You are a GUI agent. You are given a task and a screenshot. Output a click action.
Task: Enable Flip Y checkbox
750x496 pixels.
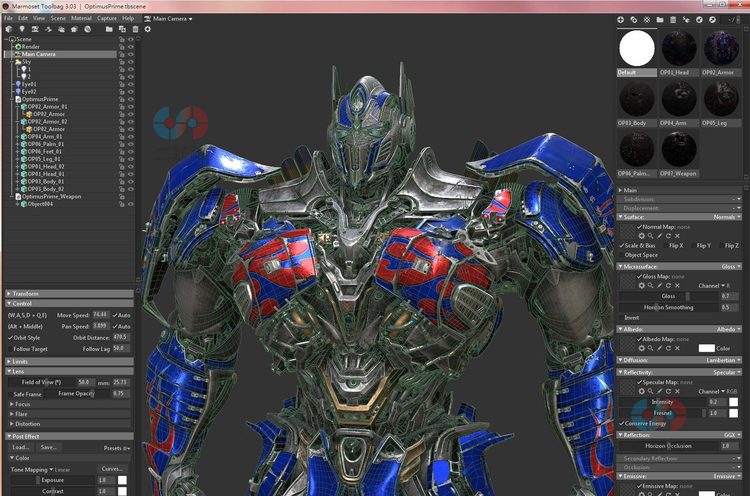click(x=693, y=245)
